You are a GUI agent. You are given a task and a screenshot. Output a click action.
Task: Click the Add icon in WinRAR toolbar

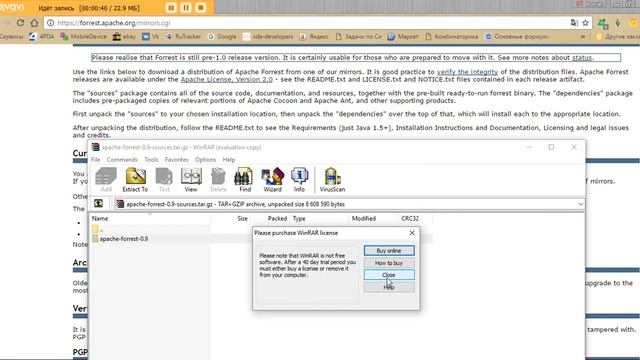point(106,180)
